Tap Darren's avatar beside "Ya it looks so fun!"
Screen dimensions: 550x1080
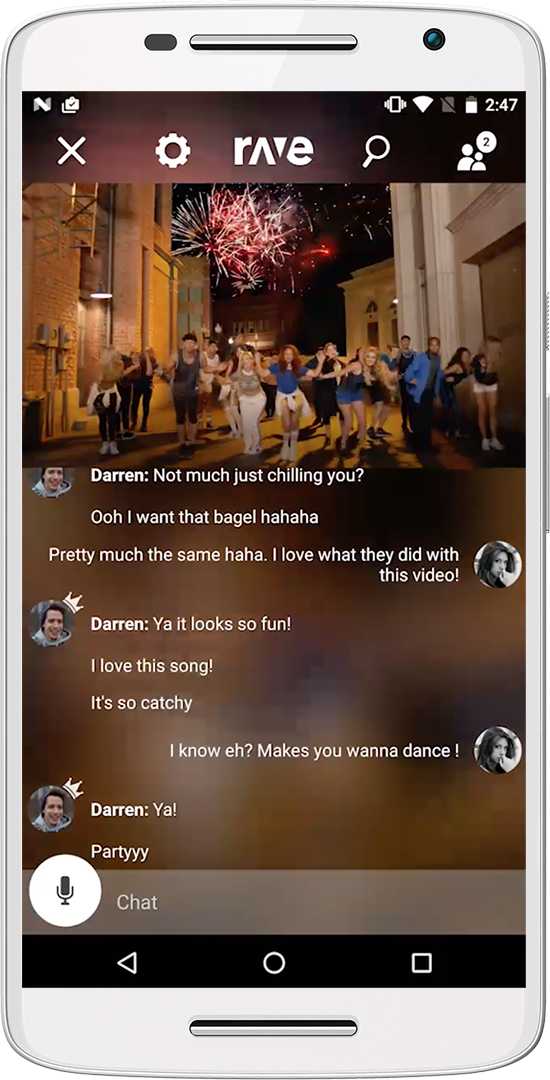click(x=52, y=623)
